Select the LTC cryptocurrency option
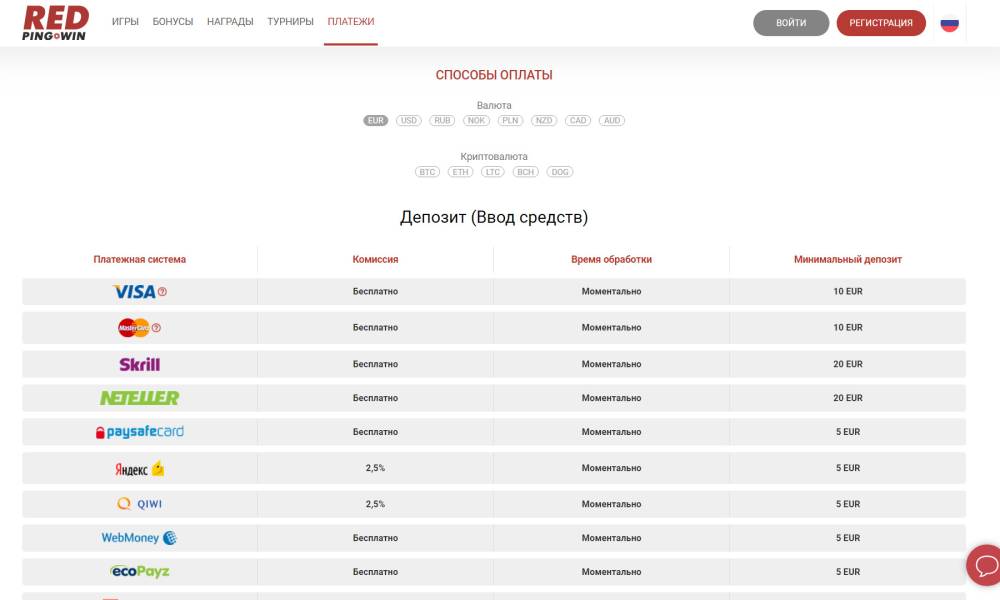 click(492, 172)
